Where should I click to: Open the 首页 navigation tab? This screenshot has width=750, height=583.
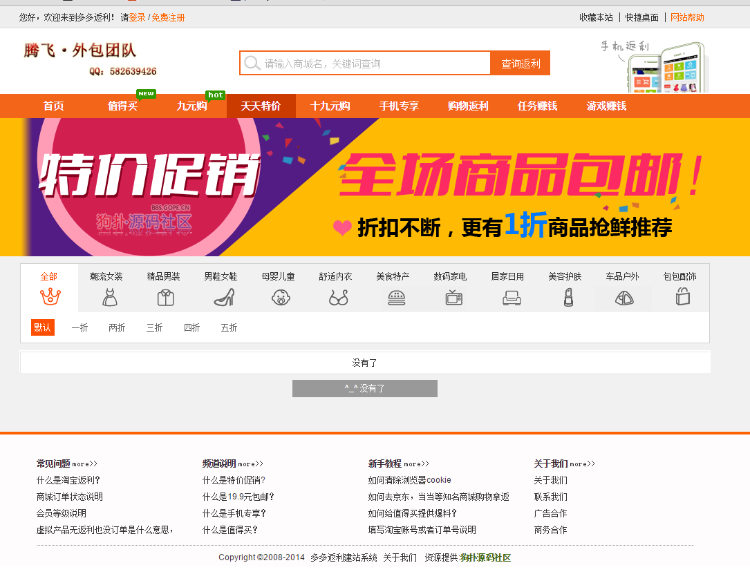click(x=54, y=106)
